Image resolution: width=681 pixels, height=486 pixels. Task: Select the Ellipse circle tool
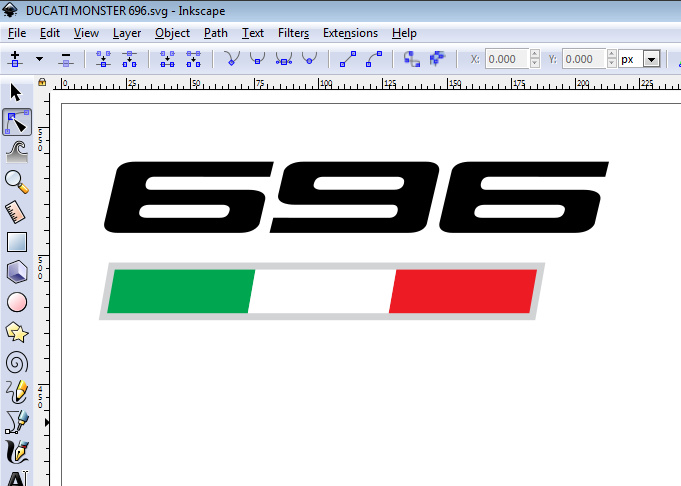pyautogui.click(x=17, y=302)
